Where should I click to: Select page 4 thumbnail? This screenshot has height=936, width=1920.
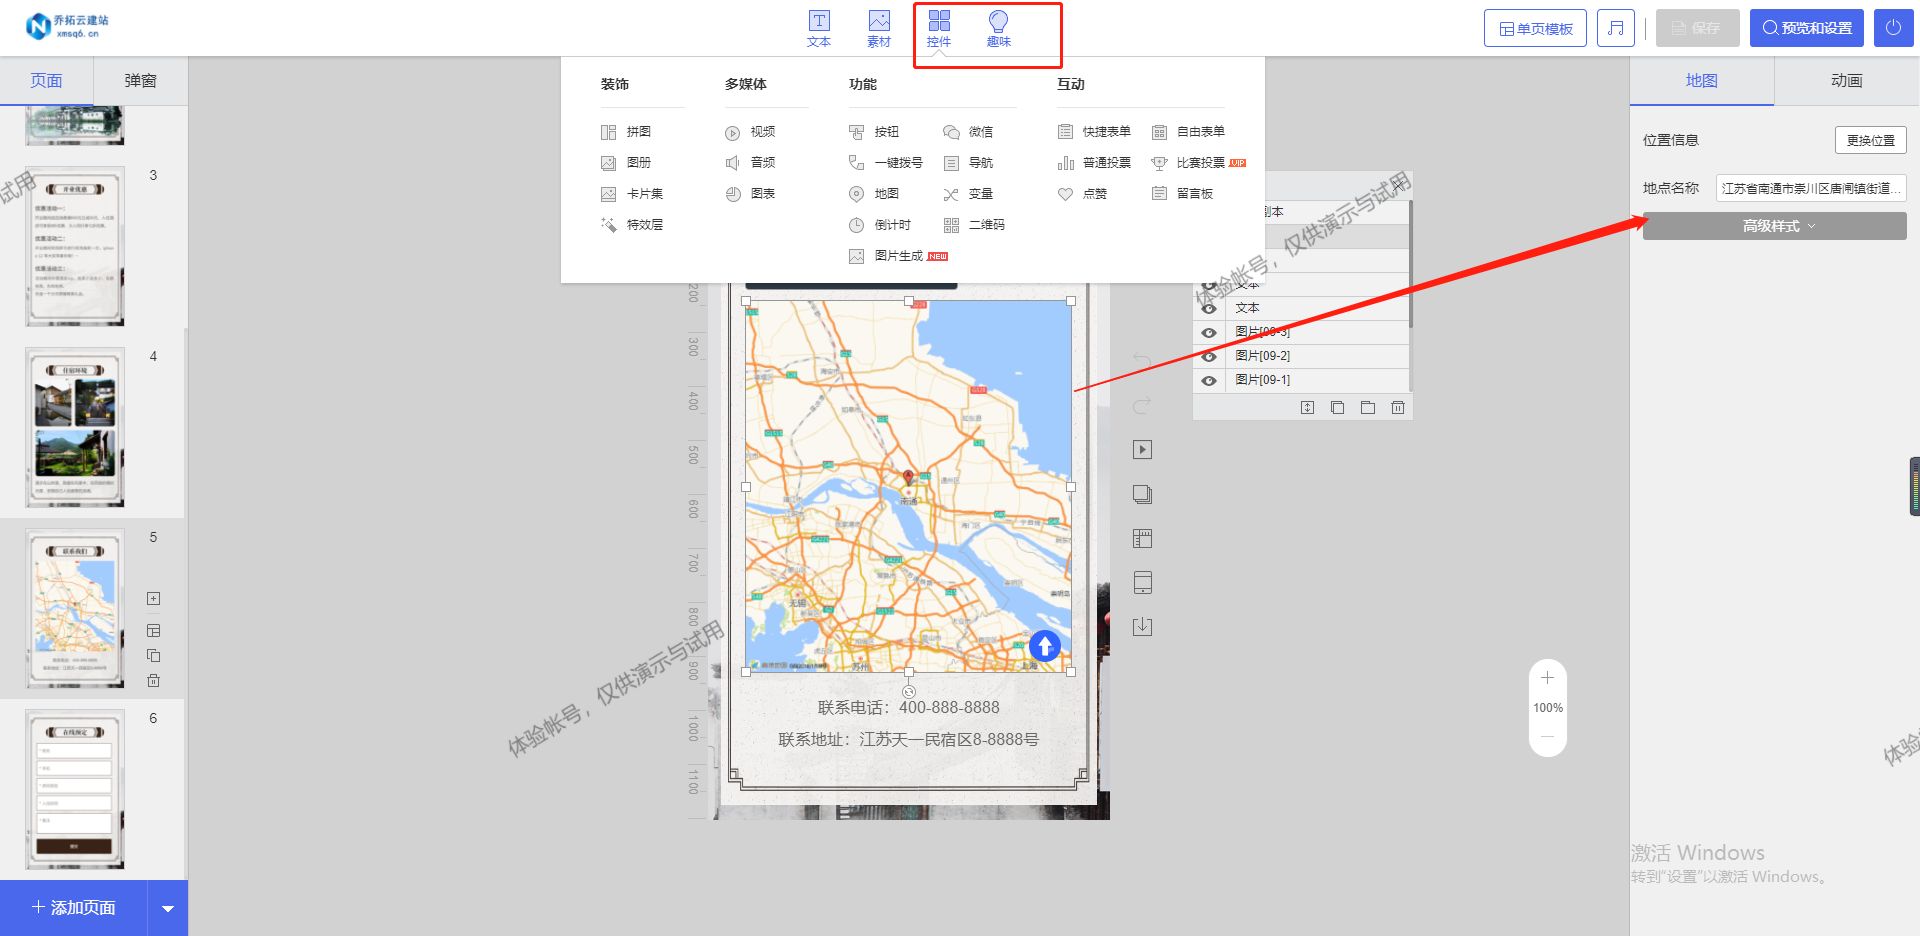(75, 427)
